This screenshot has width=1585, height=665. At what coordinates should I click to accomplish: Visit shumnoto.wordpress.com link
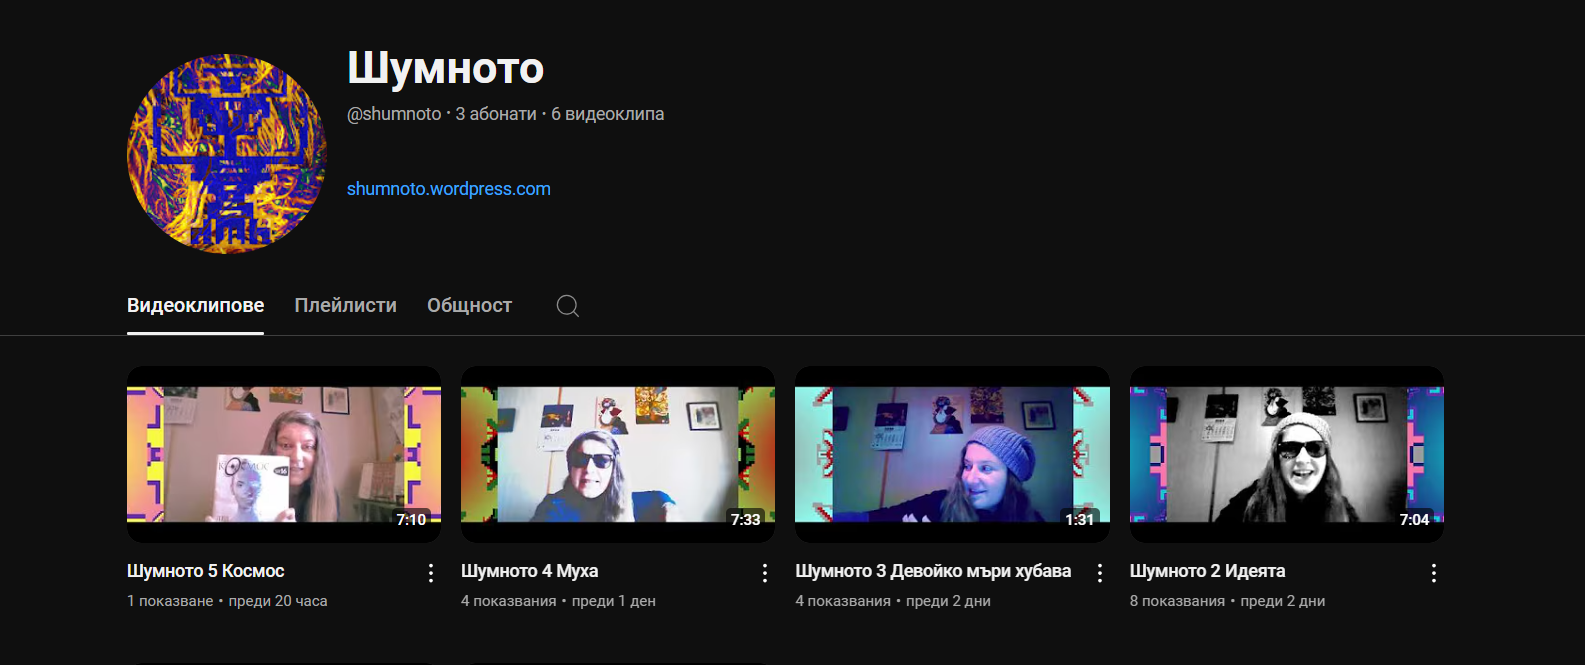449,189
